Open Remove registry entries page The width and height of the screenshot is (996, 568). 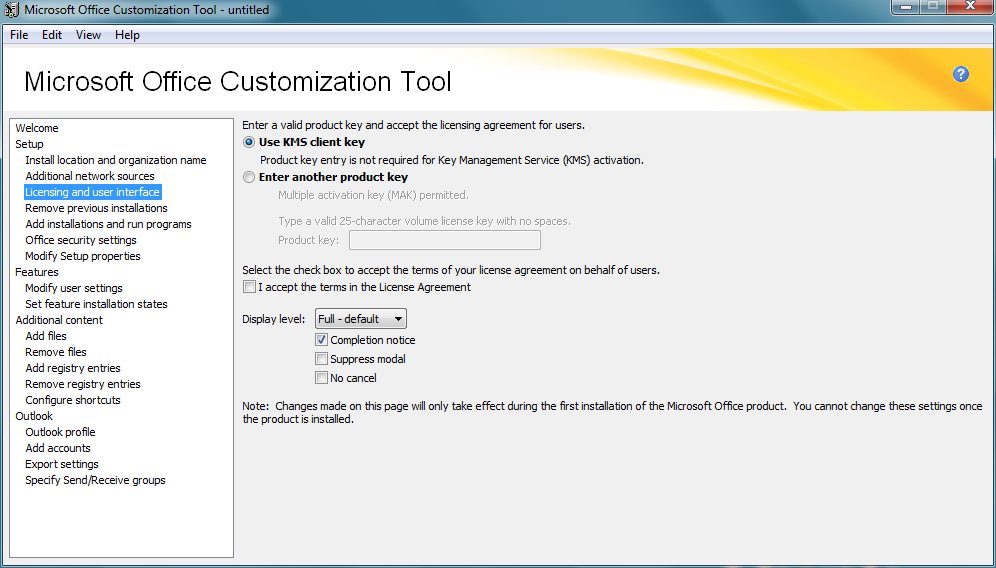coord(83,384)
